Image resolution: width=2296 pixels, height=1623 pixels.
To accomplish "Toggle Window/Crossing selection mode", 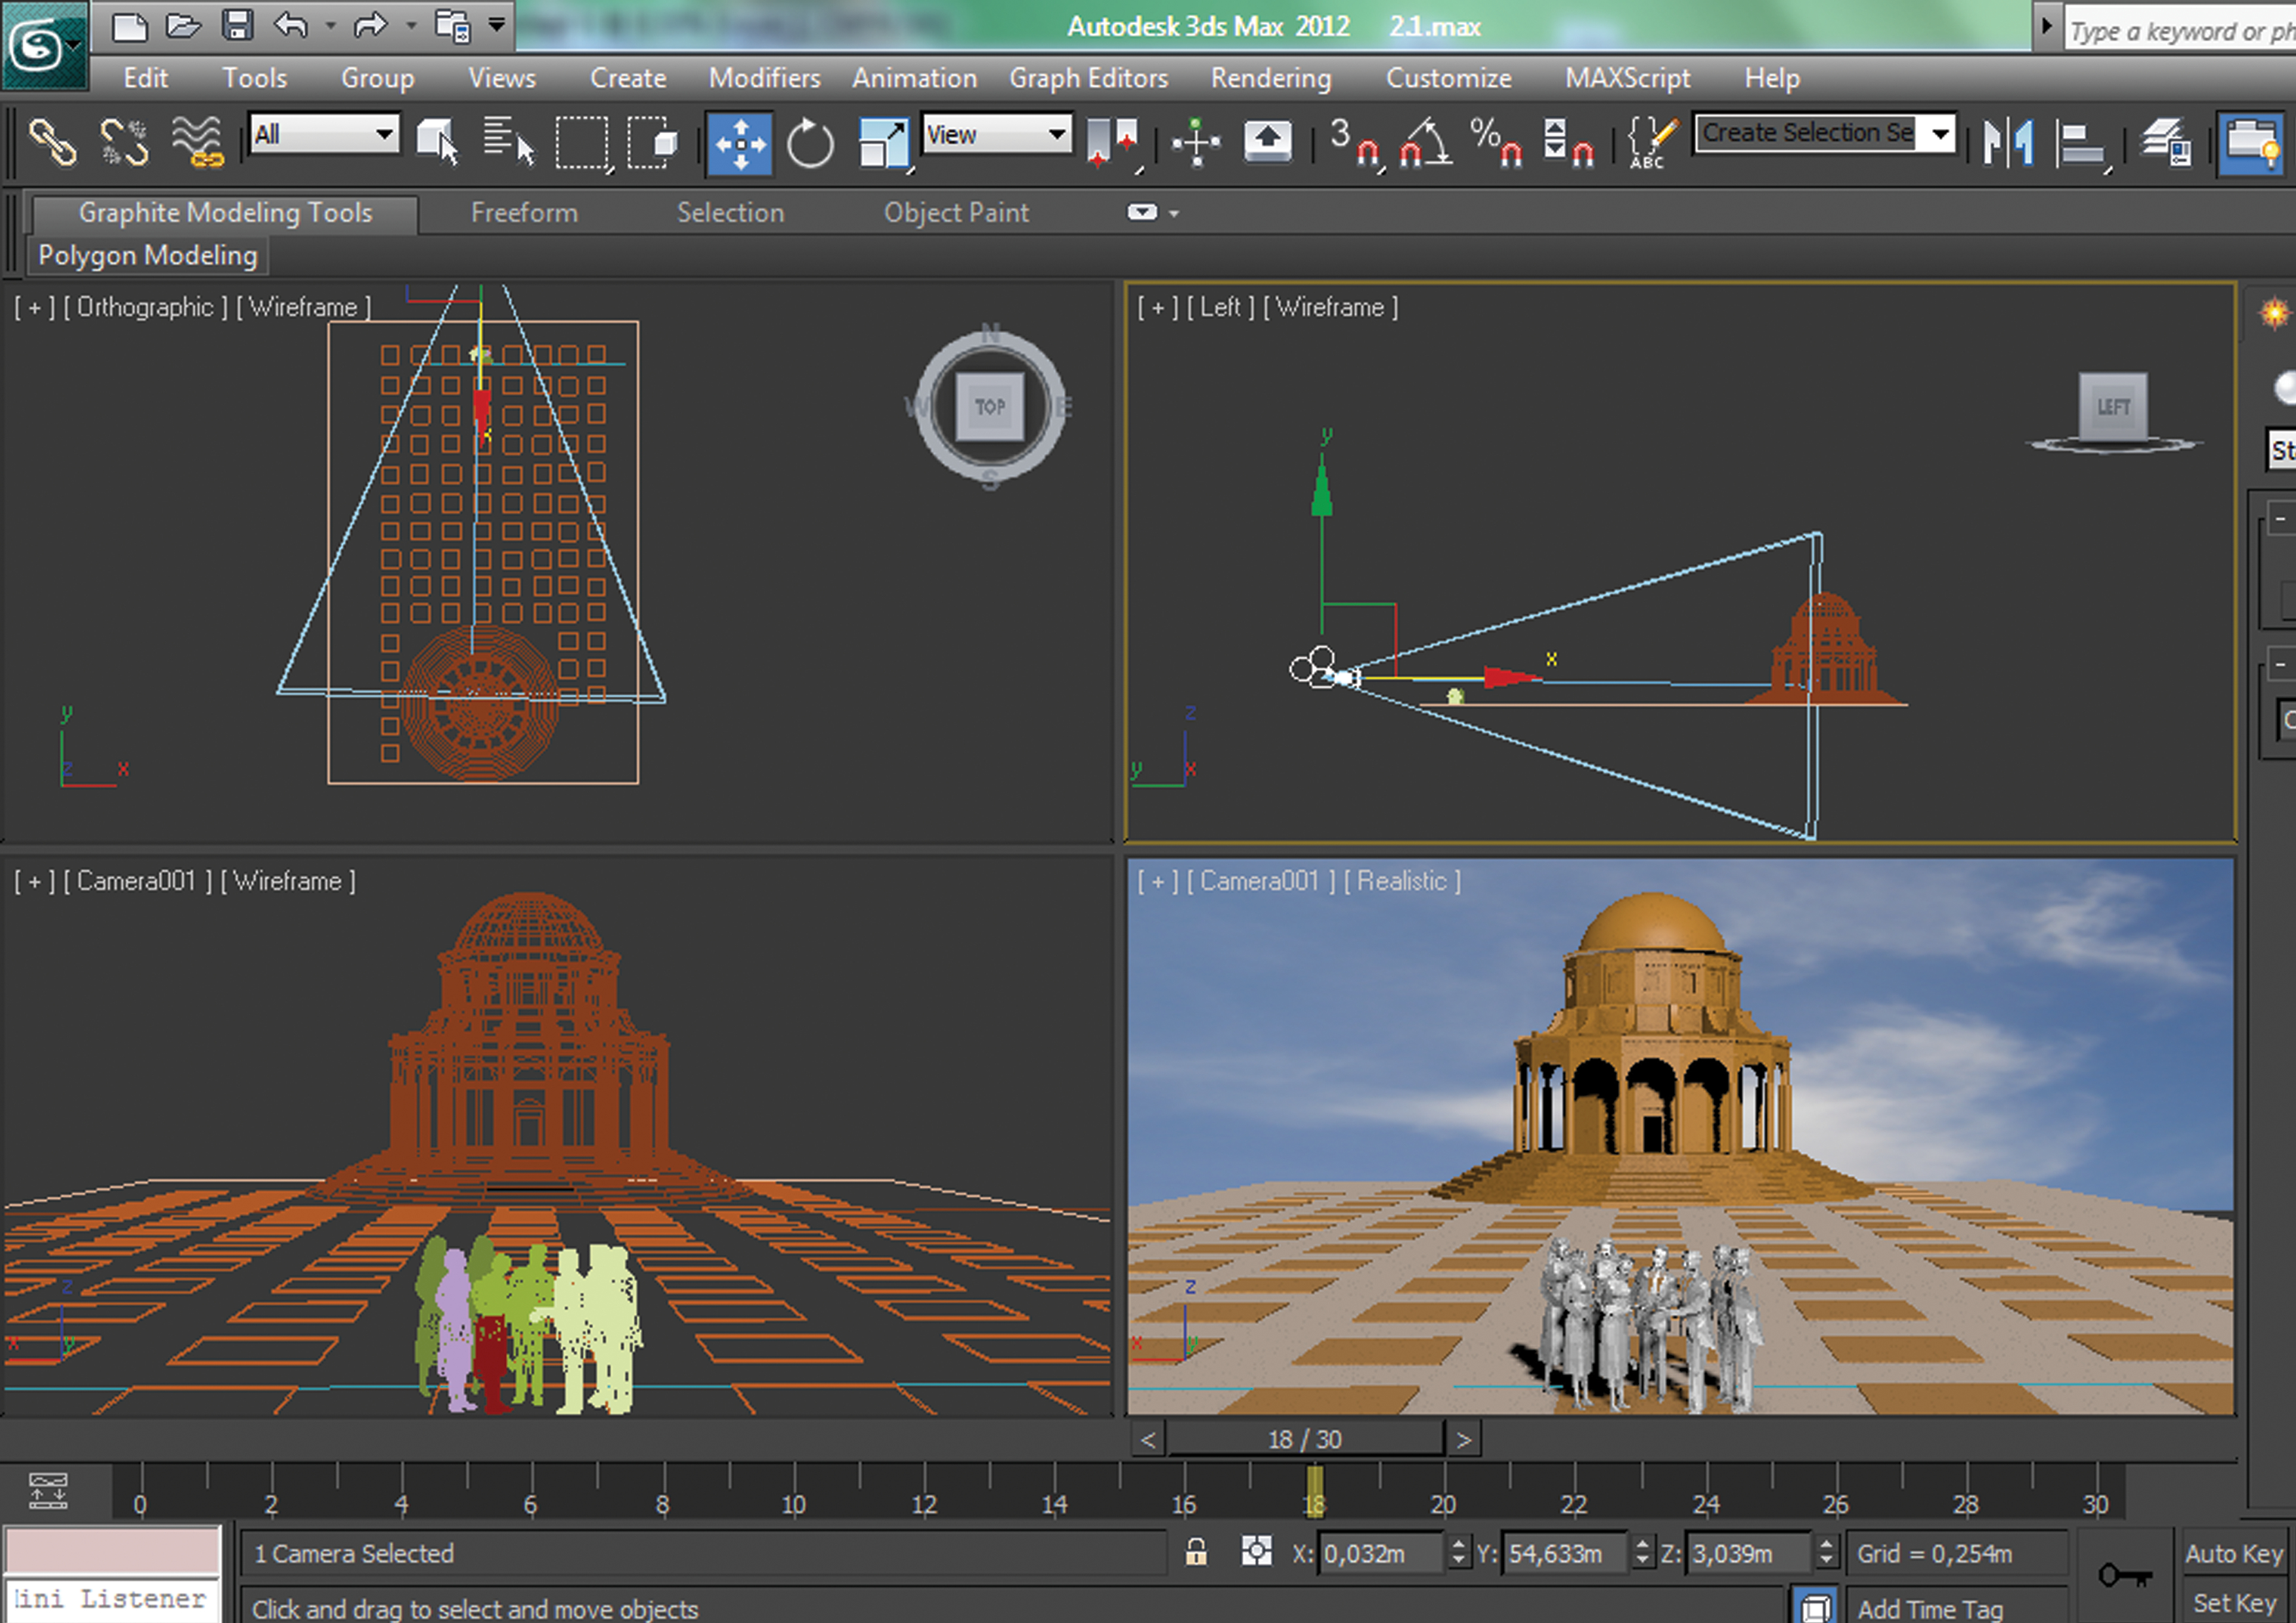I will (652, 142).
